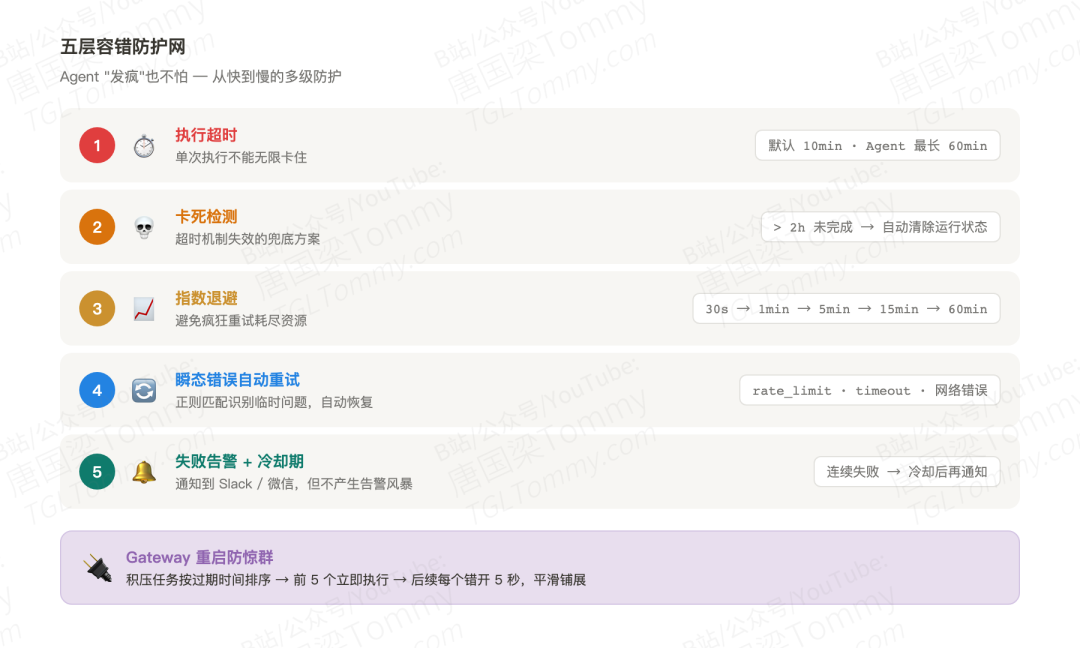Click the blue number 4 badge
The height and width of the screenshot is (648, 1080).
(x=97, y=390)
